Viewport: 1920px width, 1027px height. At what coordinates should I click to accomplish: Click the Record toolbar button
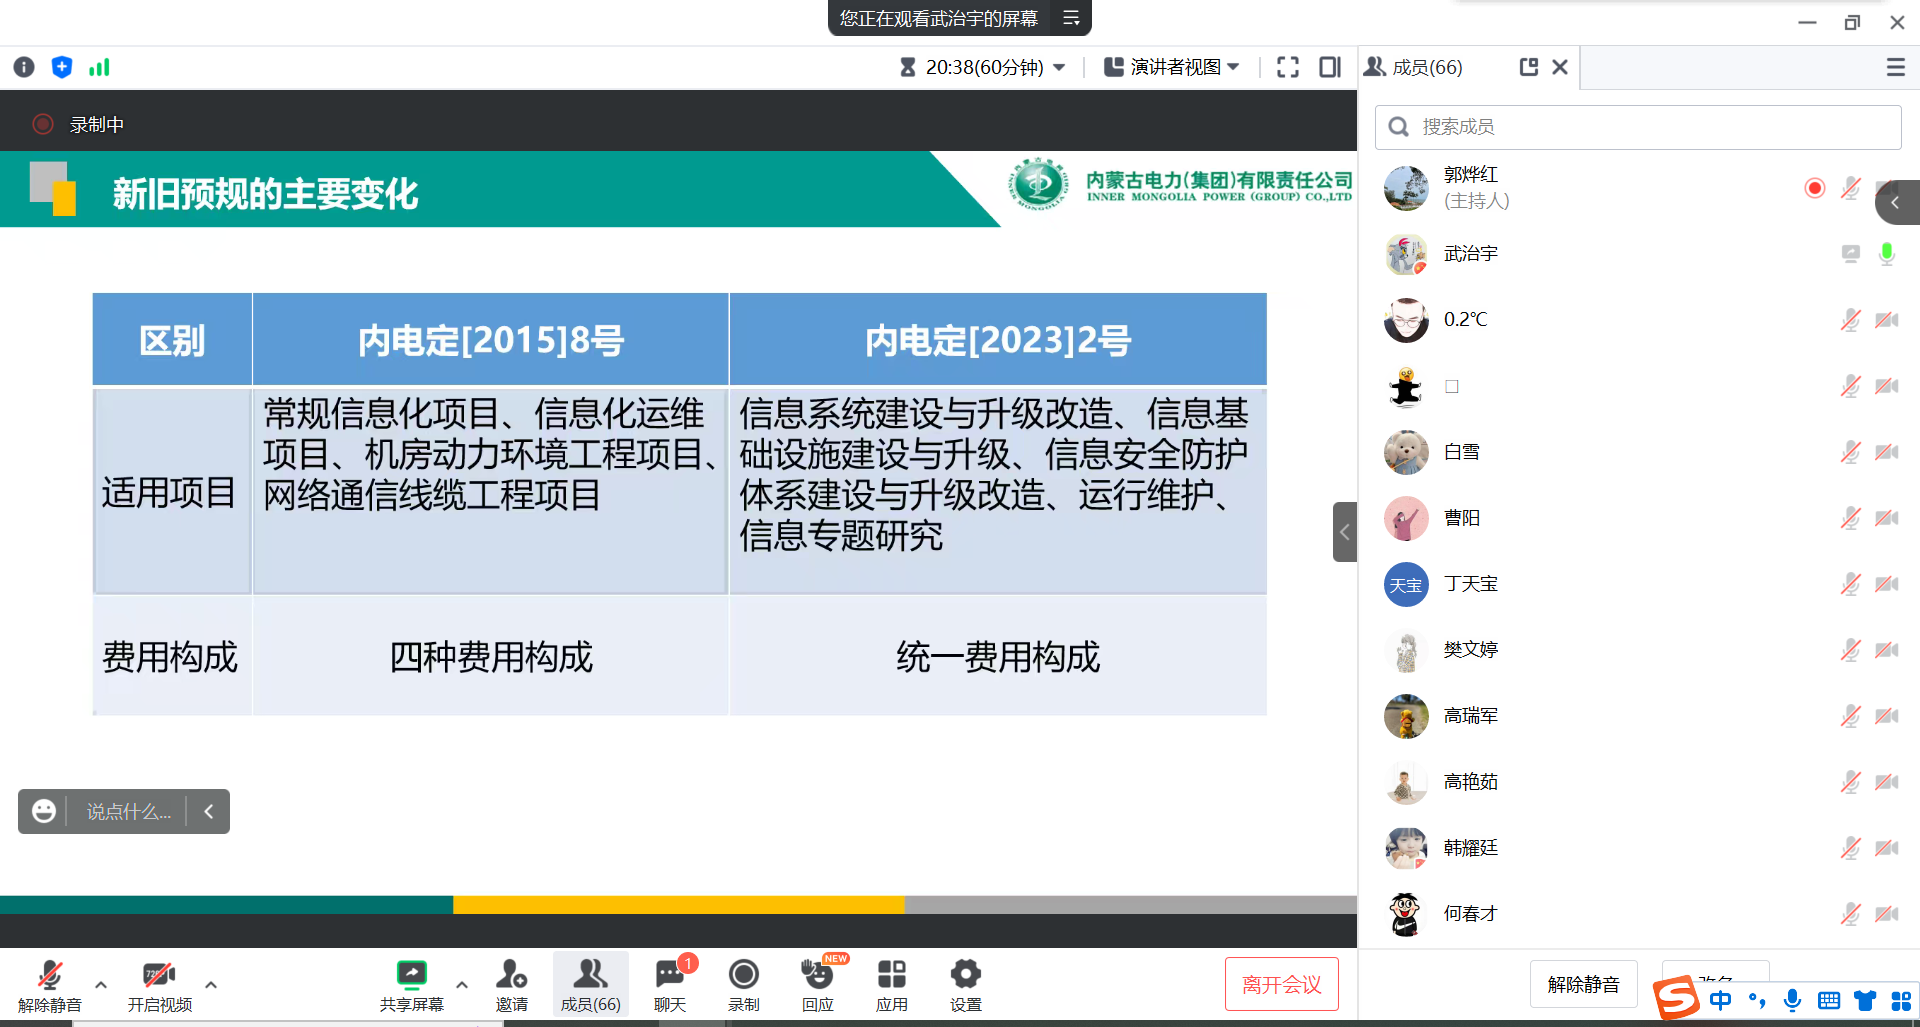click(744, 985)
